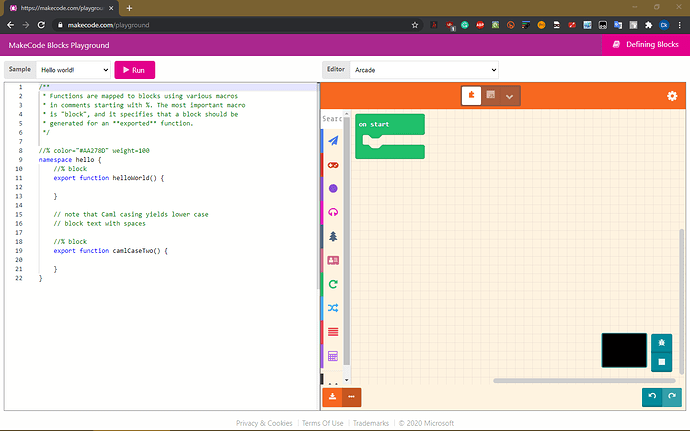690x431 pixels.
Task: Click the workspace vertical scrollbar
Action: 682,302
